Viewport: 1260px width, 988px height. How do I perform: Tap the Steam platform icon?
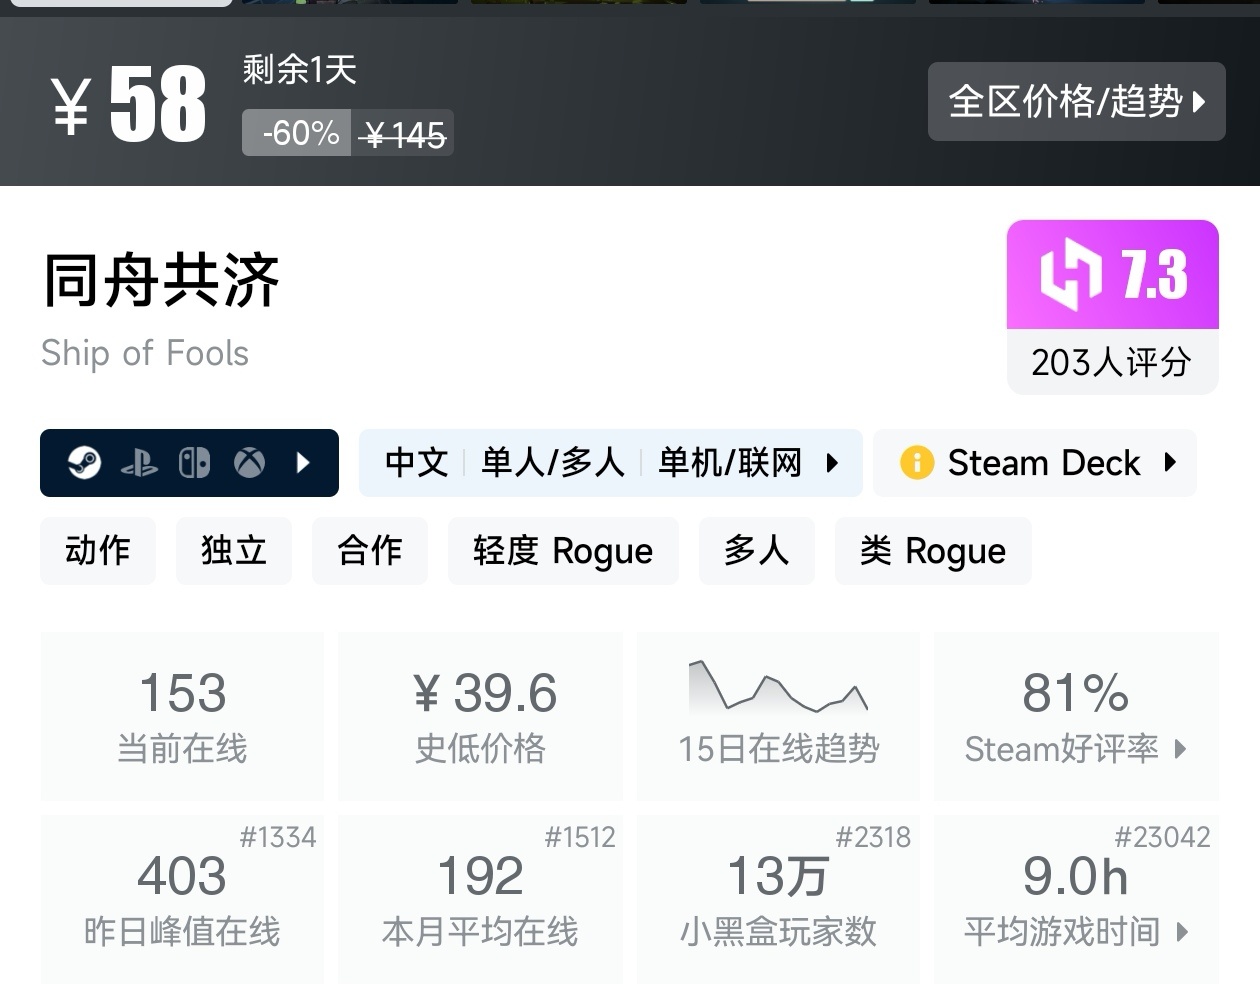84,462
